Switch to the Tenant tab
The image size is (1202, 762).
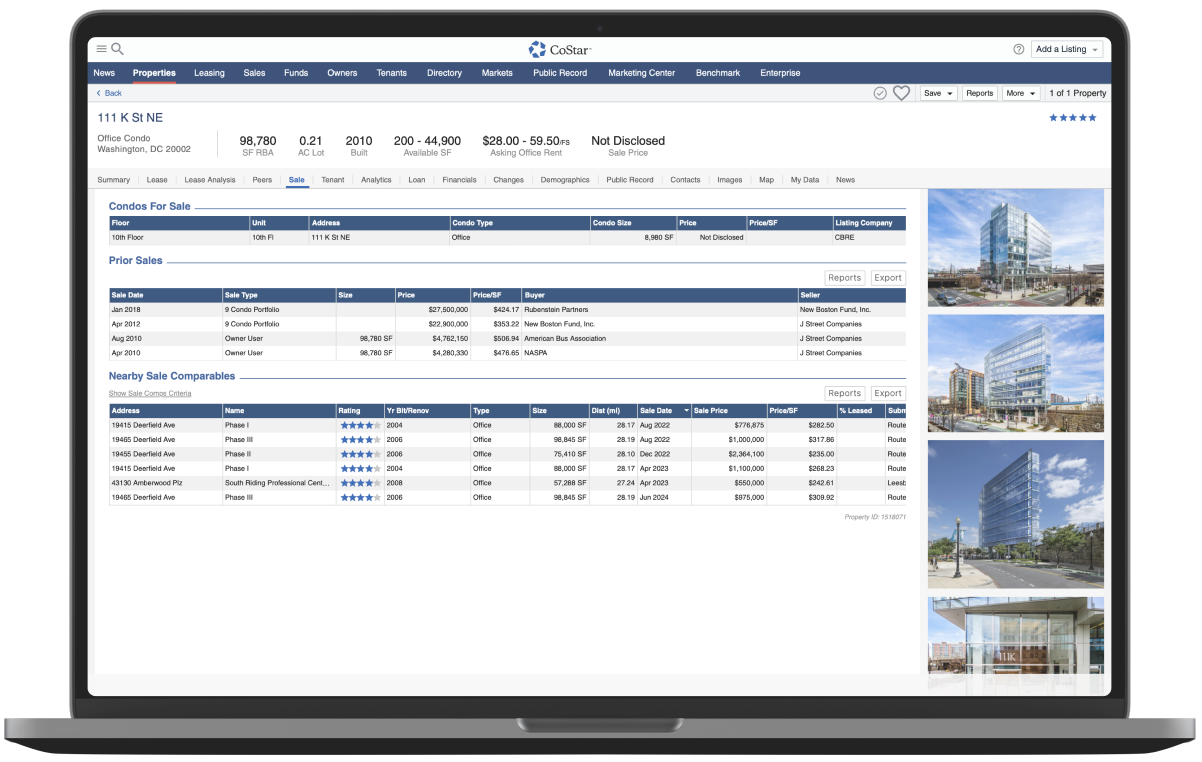coord(332,180)
